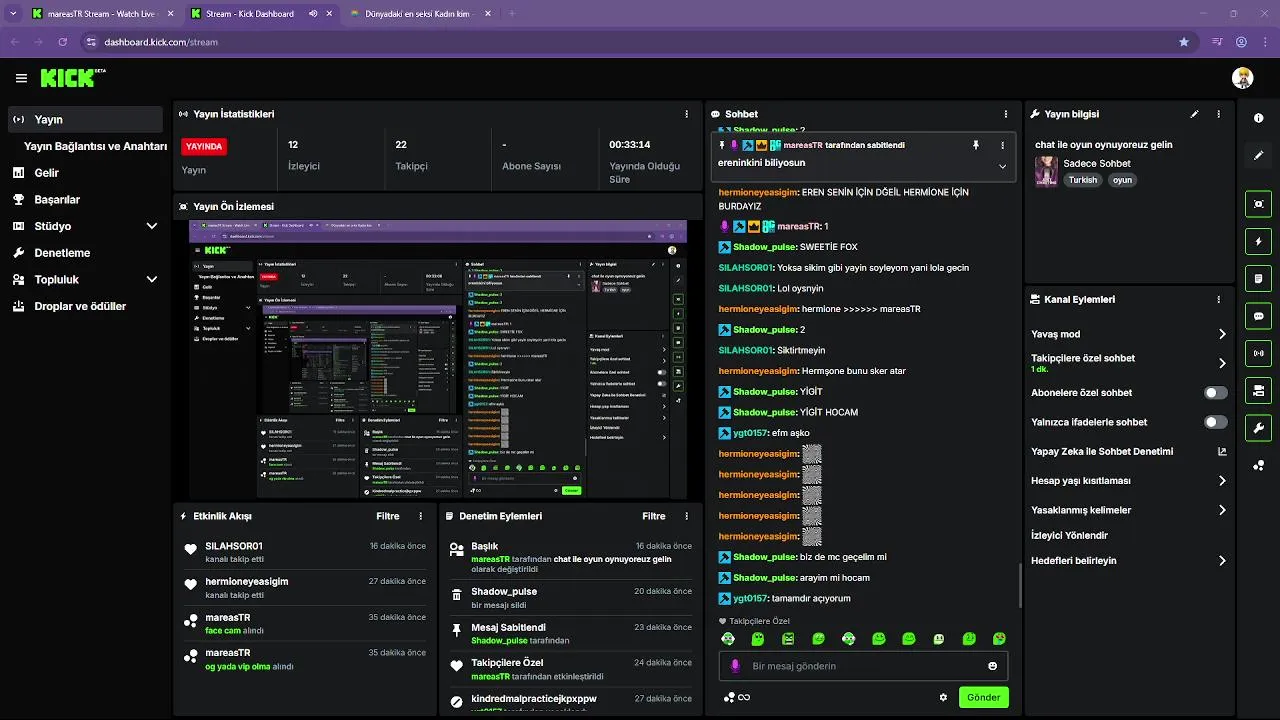The image size is (1280, 720).
Task: Collapse the pinned message with its chevron
Action: (1002, 166)
